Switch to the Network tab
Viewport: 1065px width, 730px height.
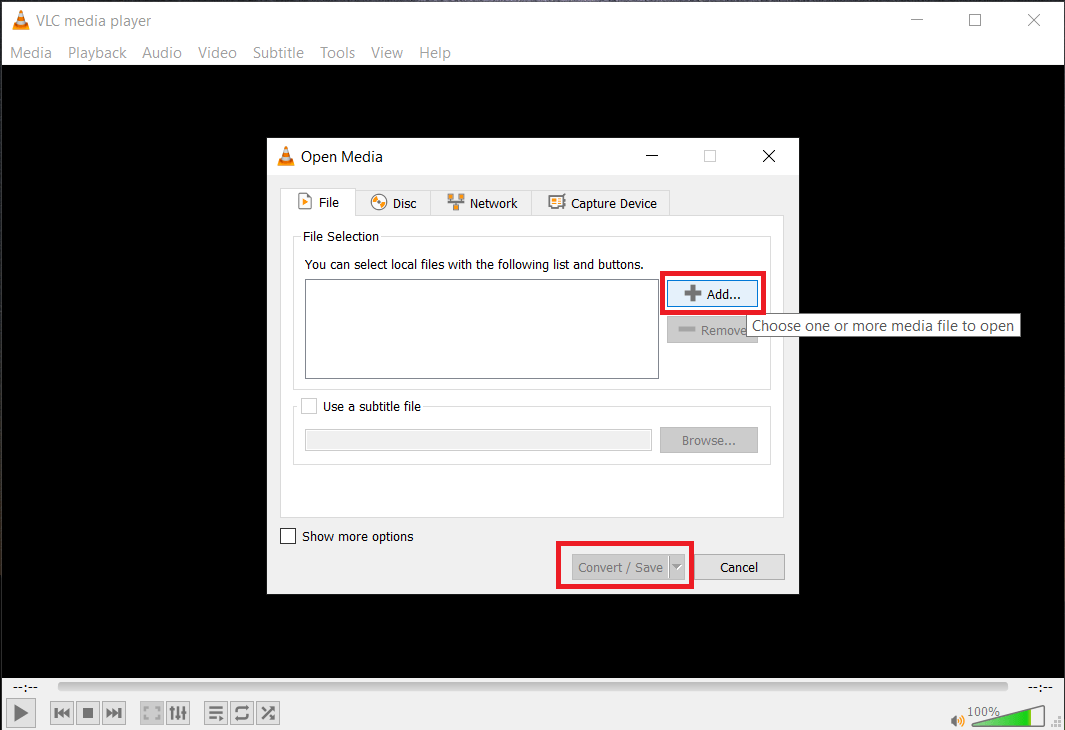pyautogui.click(x=481, y=202)
